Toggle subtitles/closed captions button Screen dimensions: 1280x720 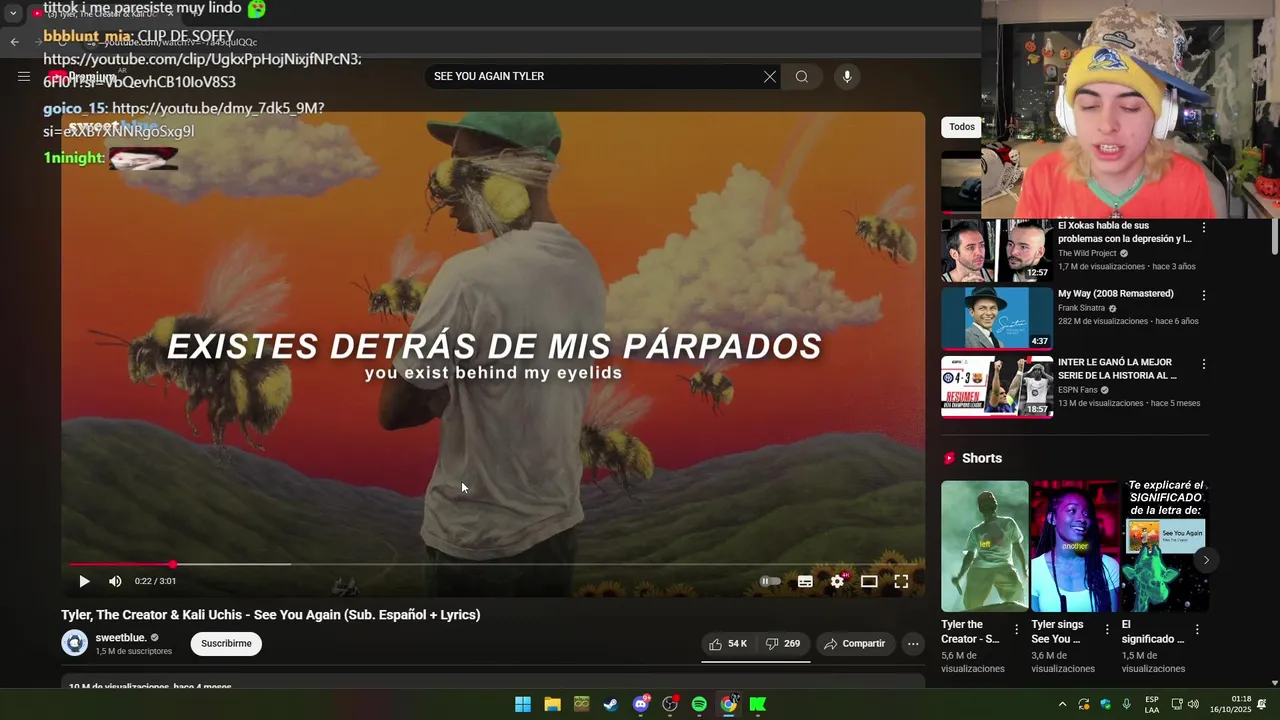[x=805, y=581]
